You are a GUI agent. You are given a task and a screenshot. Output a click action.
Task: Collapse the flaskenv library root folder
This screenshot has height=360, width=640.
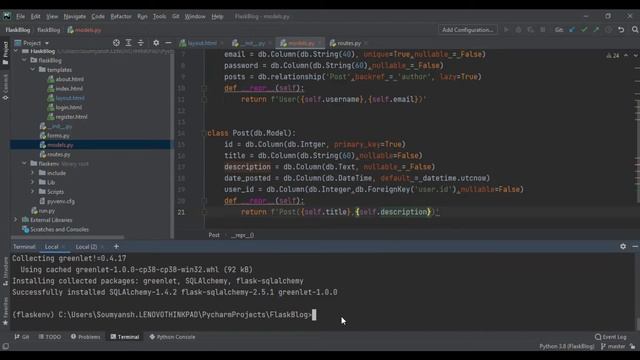24,164
